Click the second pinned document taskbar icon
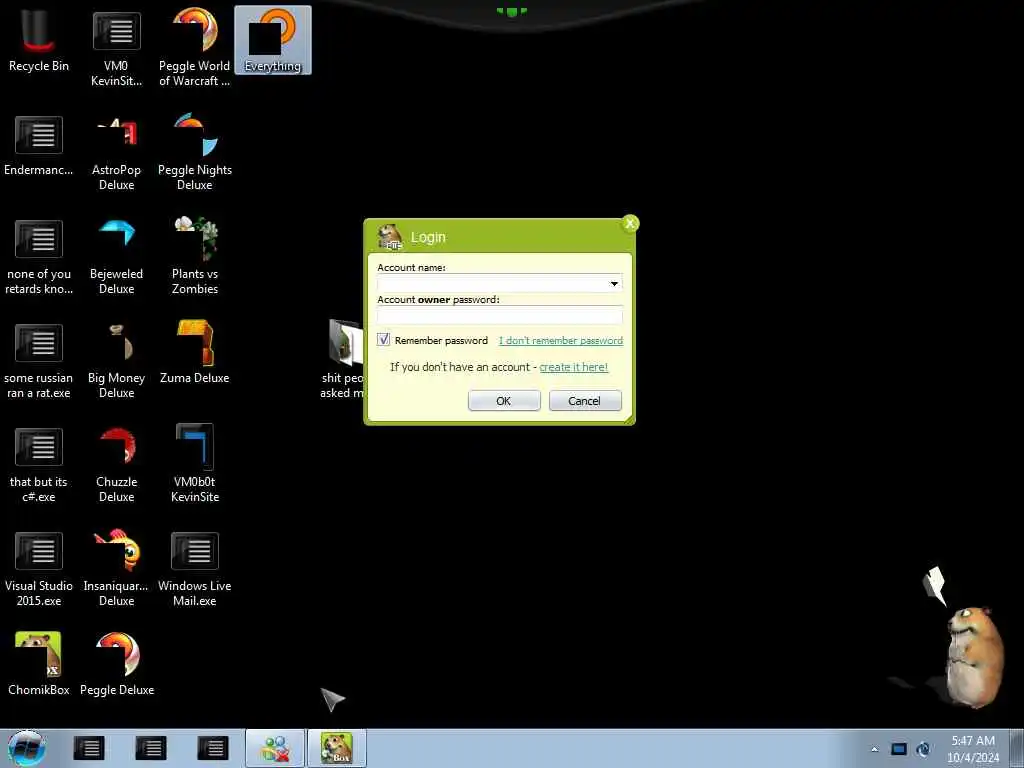The width and height of the screenshot is (1024, 768). point(151,748)
